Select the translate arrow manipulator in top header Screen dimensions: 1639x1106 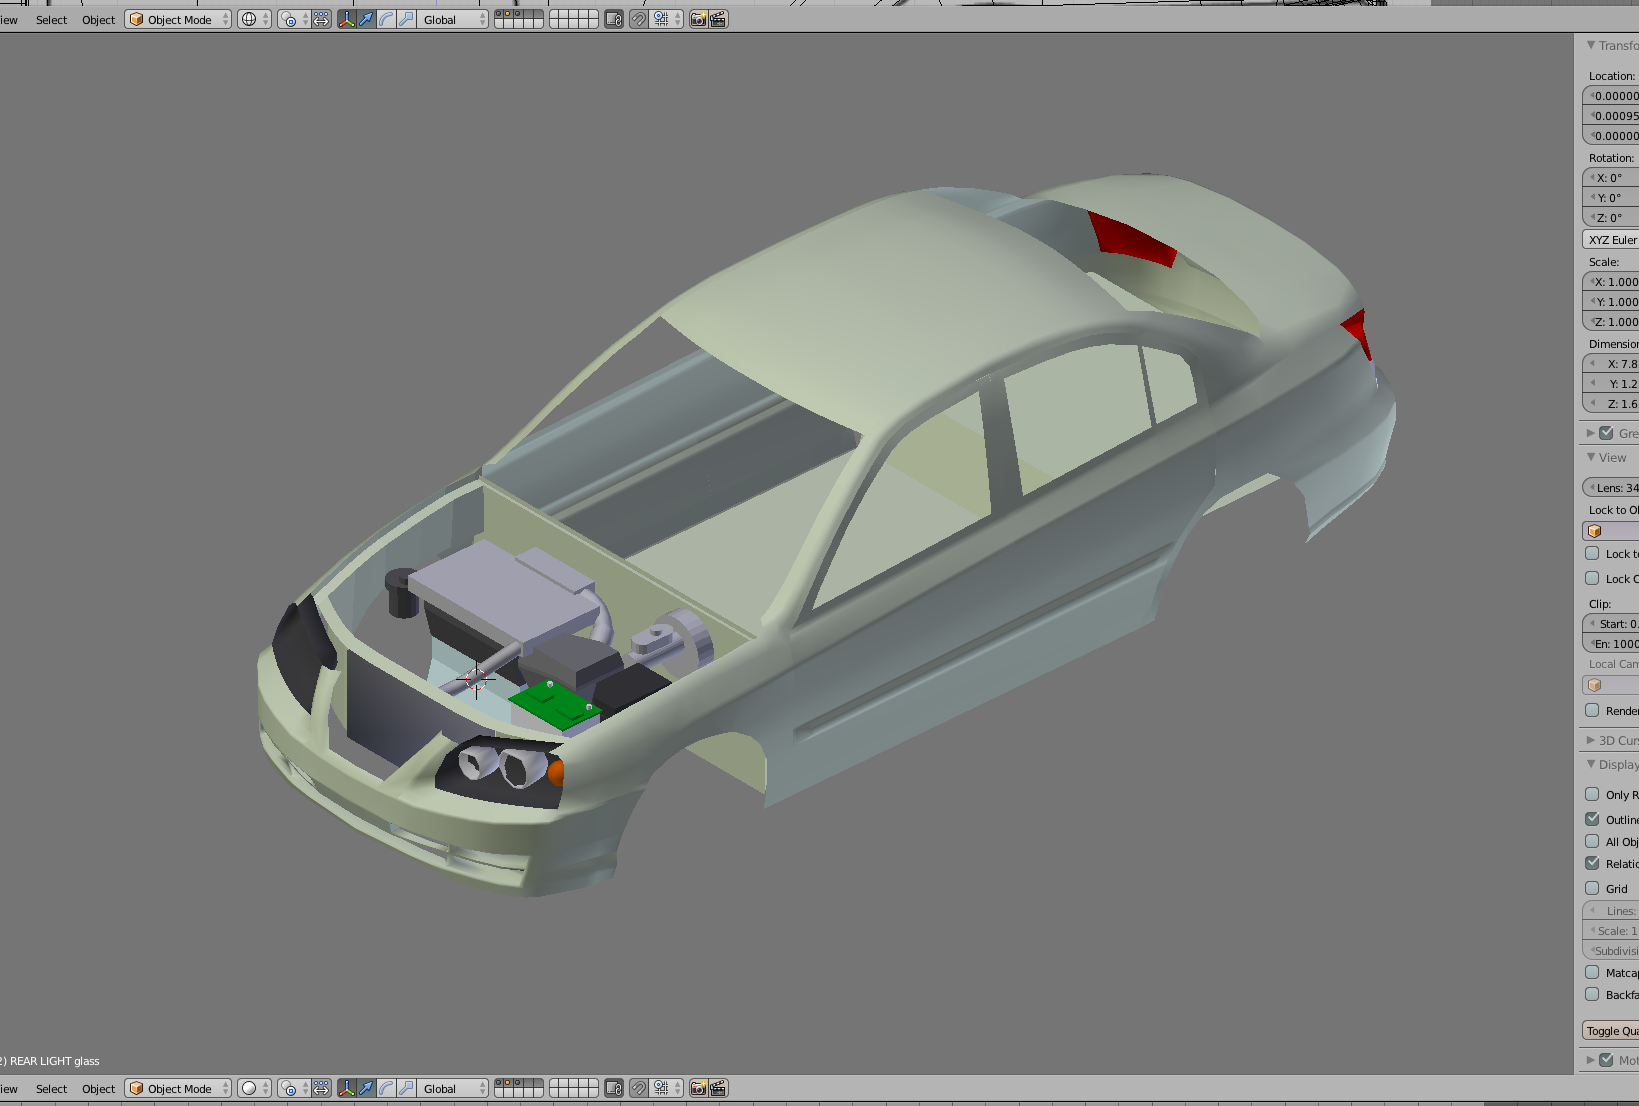point(367,19)
